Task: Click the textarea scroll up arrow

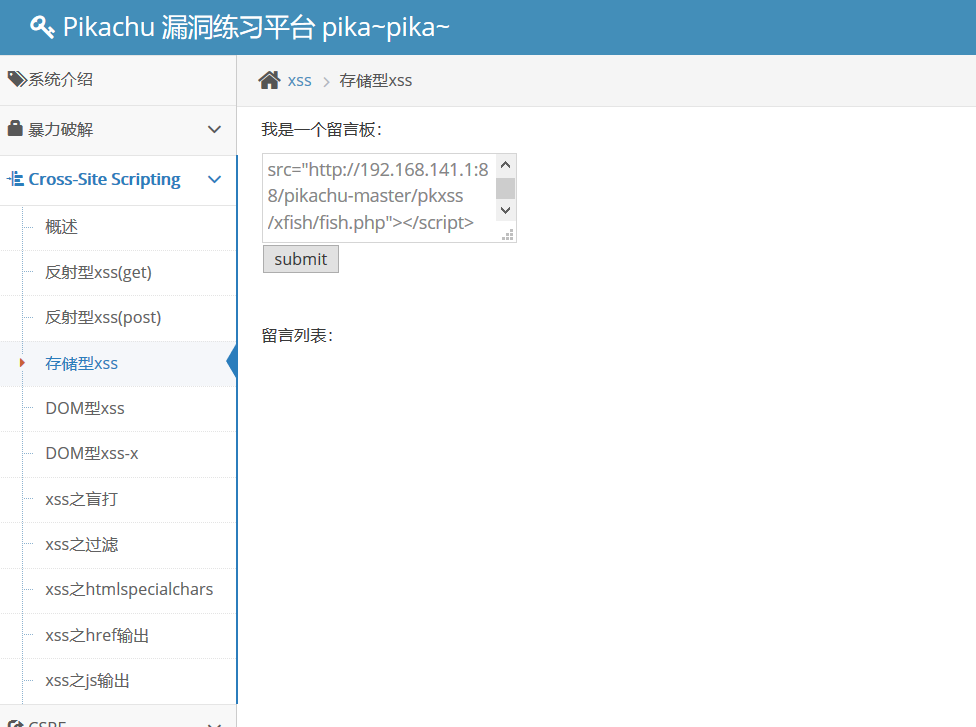Action: click(x=505, y=165)
